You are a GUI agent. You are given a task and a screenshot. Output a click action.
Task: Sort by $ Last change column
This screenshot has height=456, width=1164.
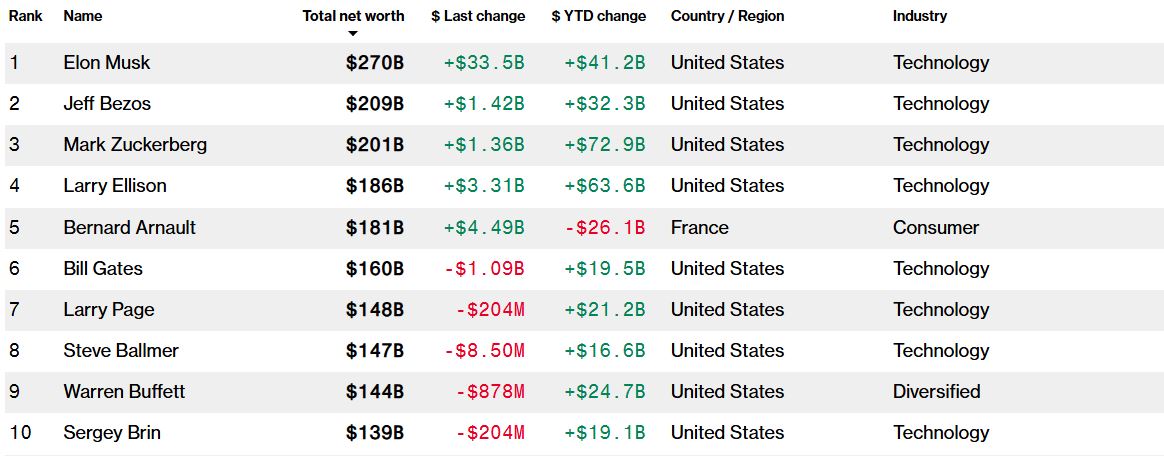(x=478, y=16)
